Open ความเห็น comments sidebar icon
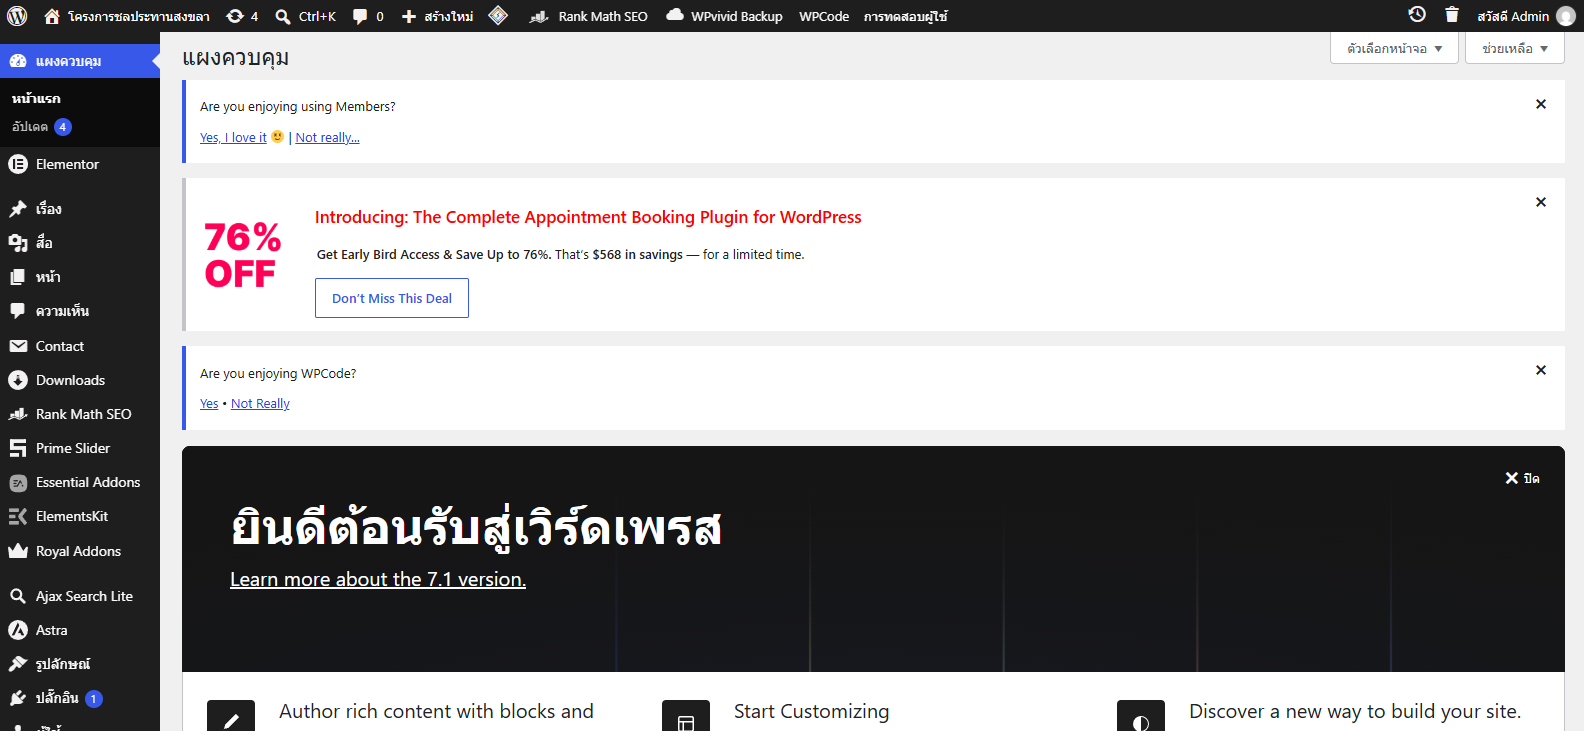This screenshot has height=731, width=1584. tap(18, 311)
